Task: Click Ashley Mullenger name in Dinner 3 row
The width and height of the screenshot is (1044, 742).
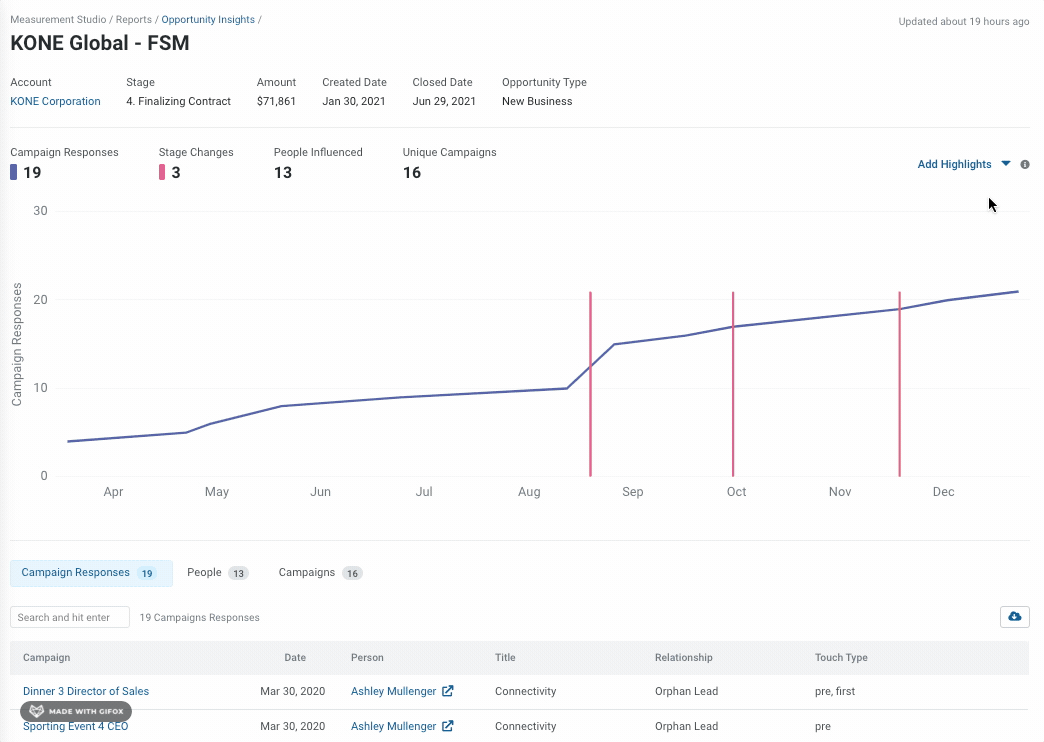Action: click(x=393, y=691)
